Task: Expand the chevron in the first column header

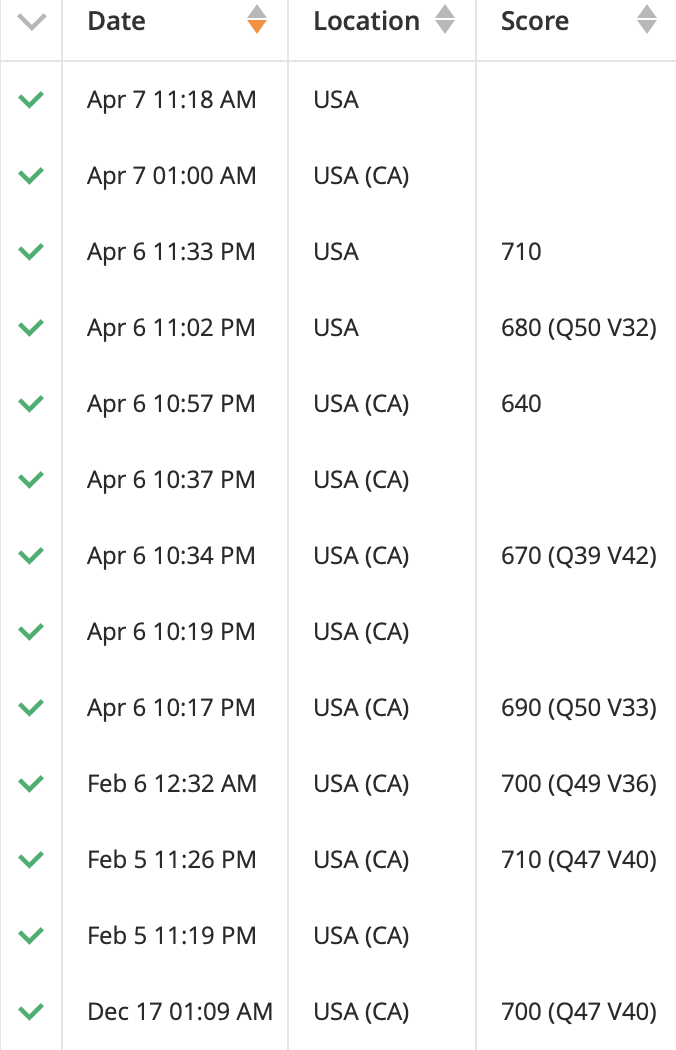Action: pos(32,22)
